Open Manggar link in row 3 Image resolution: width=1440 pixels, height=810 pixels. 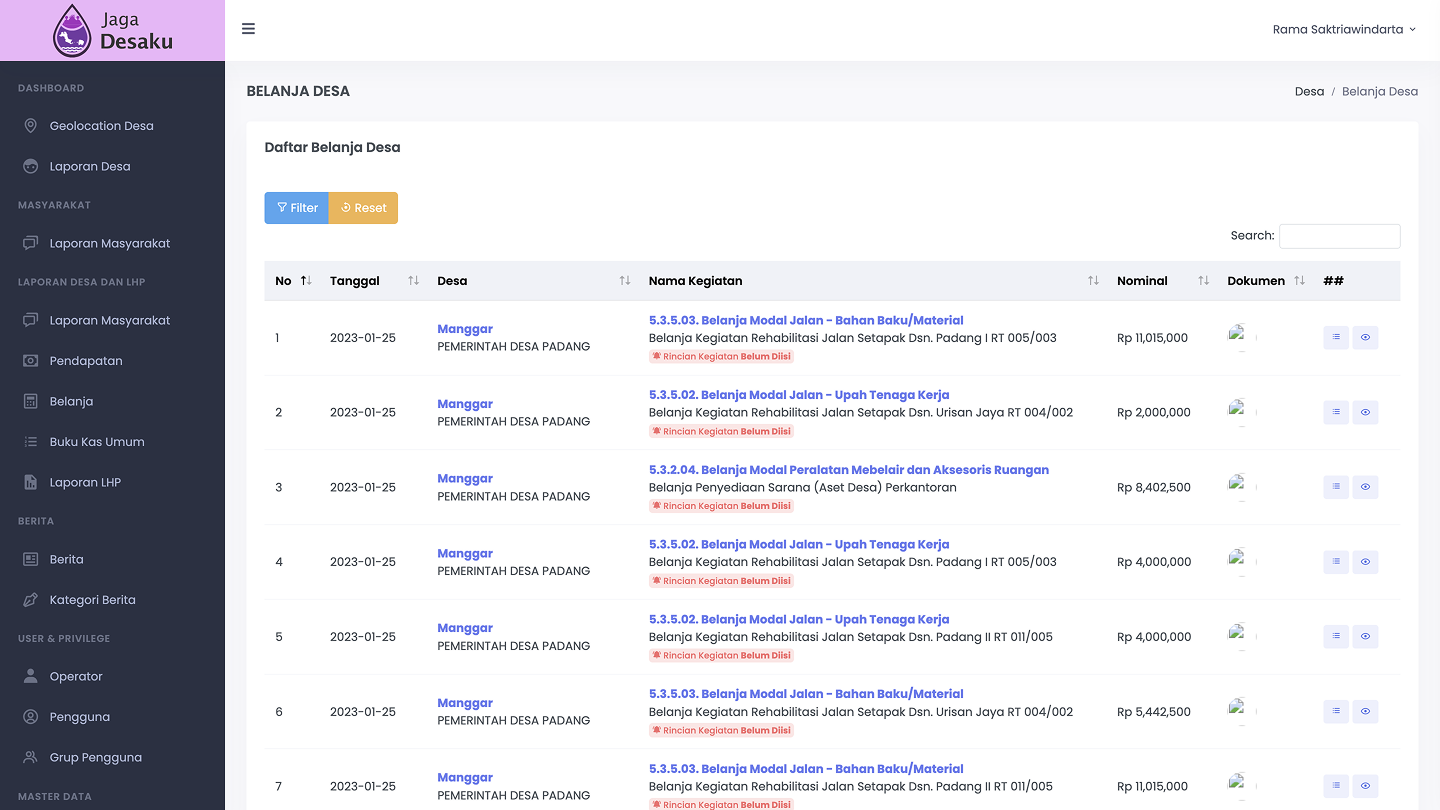click(465, 479)
